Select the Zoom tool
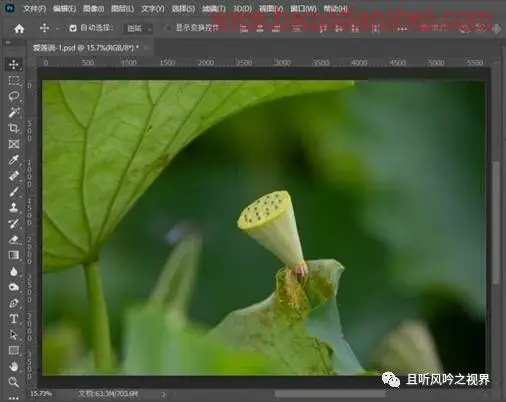 click(x=14, y=382)
